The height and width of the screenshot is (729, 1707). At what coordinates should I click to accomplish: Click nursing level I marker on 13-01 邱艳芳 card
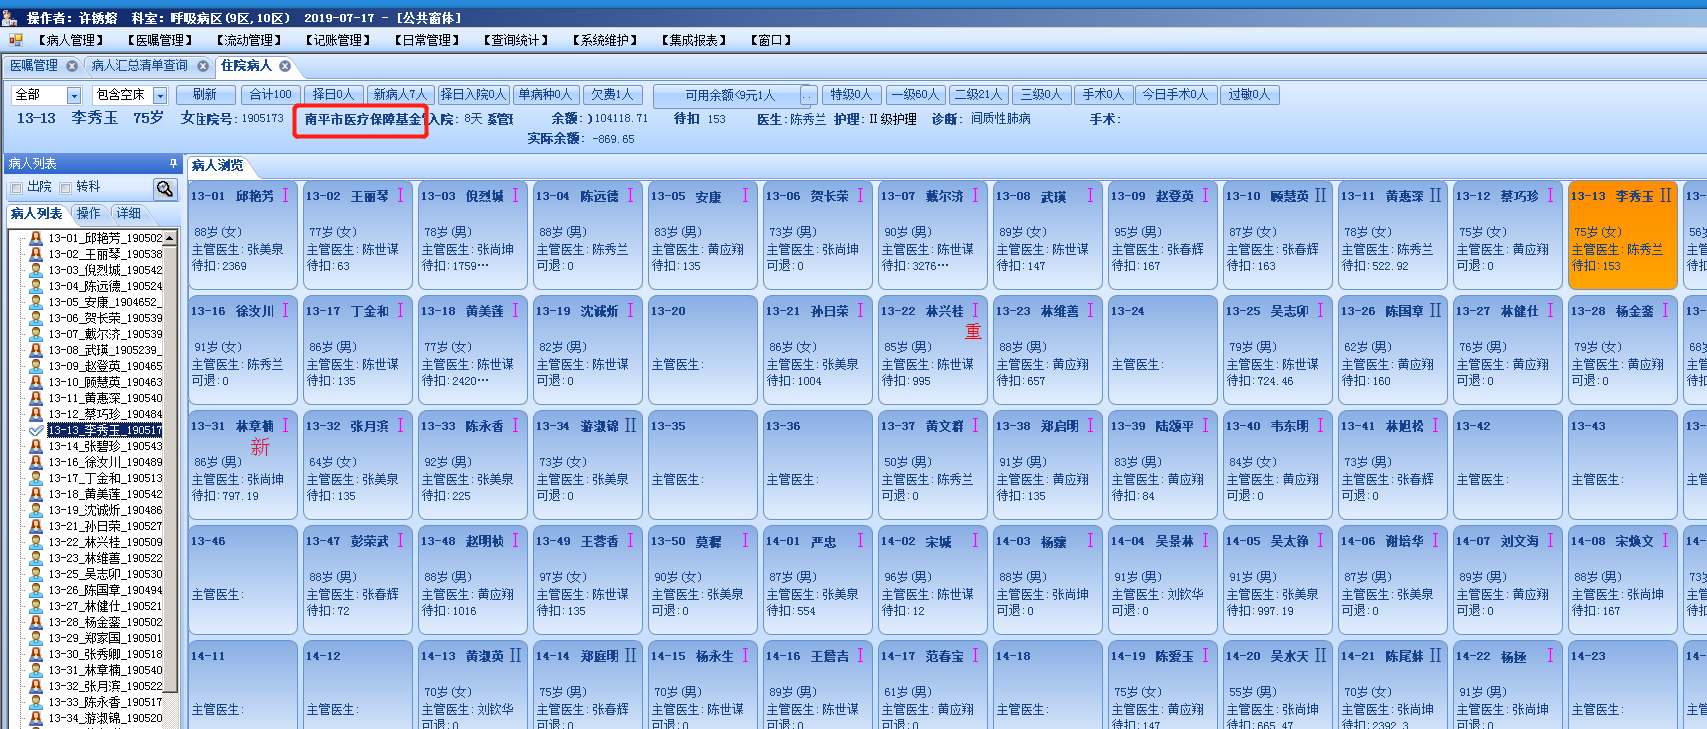(285, 196)
